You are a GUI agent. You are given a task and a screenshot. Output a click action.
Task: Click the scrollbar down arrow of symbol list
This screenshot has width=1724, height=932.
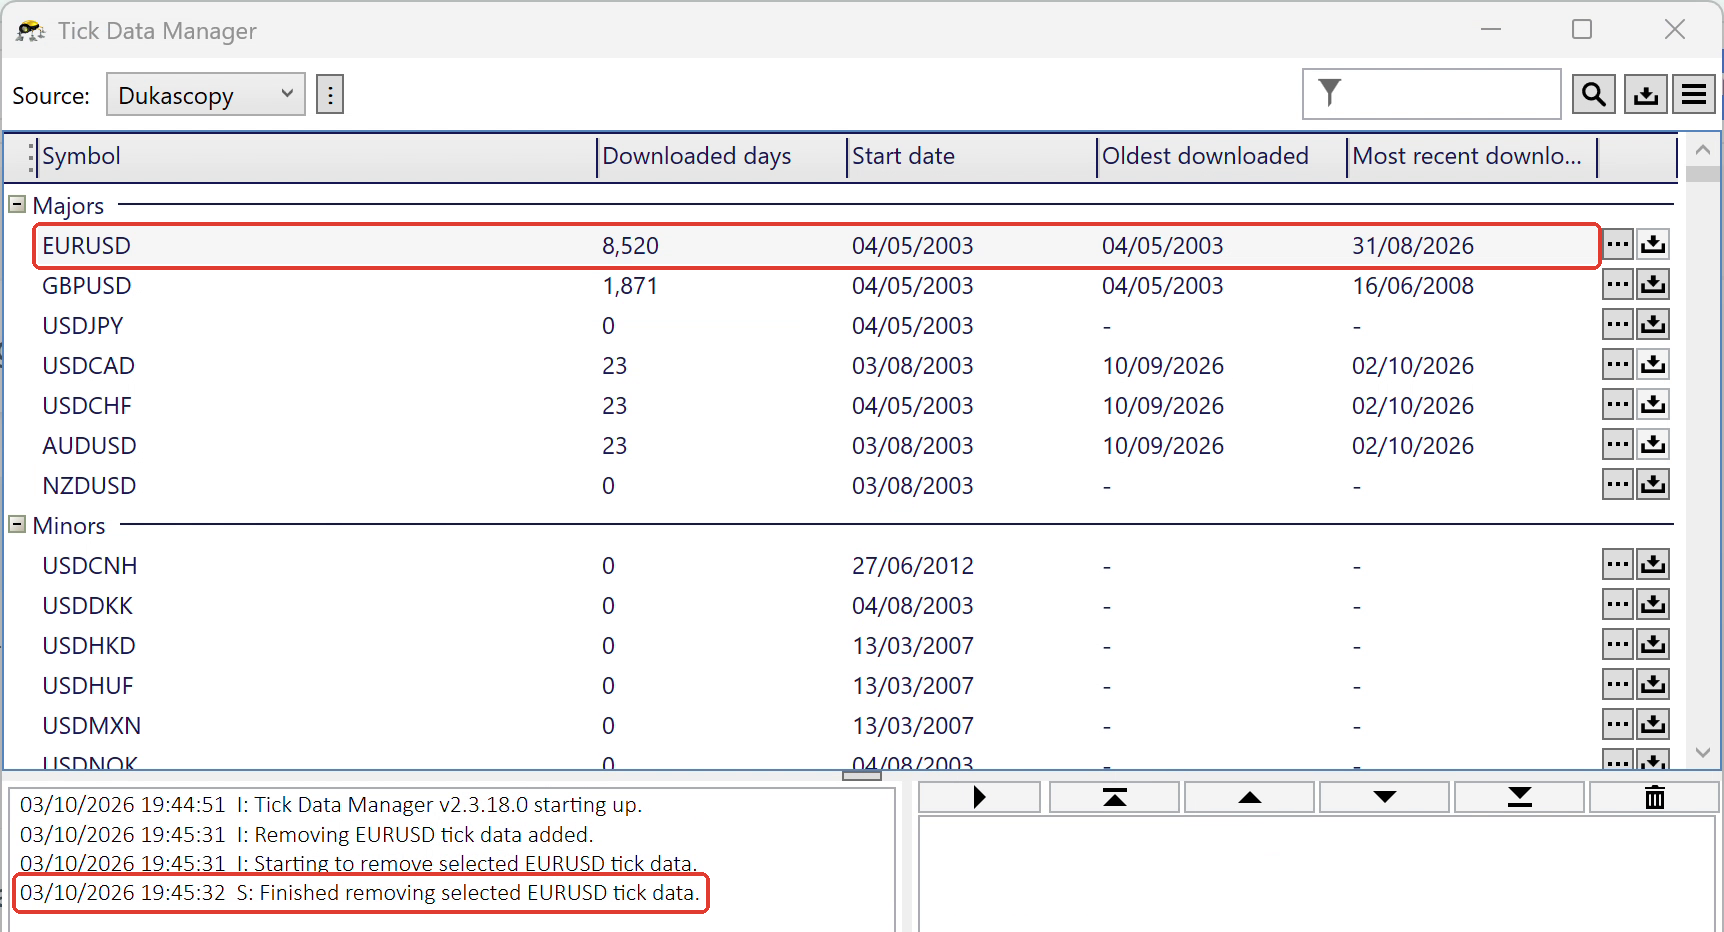1703,753
